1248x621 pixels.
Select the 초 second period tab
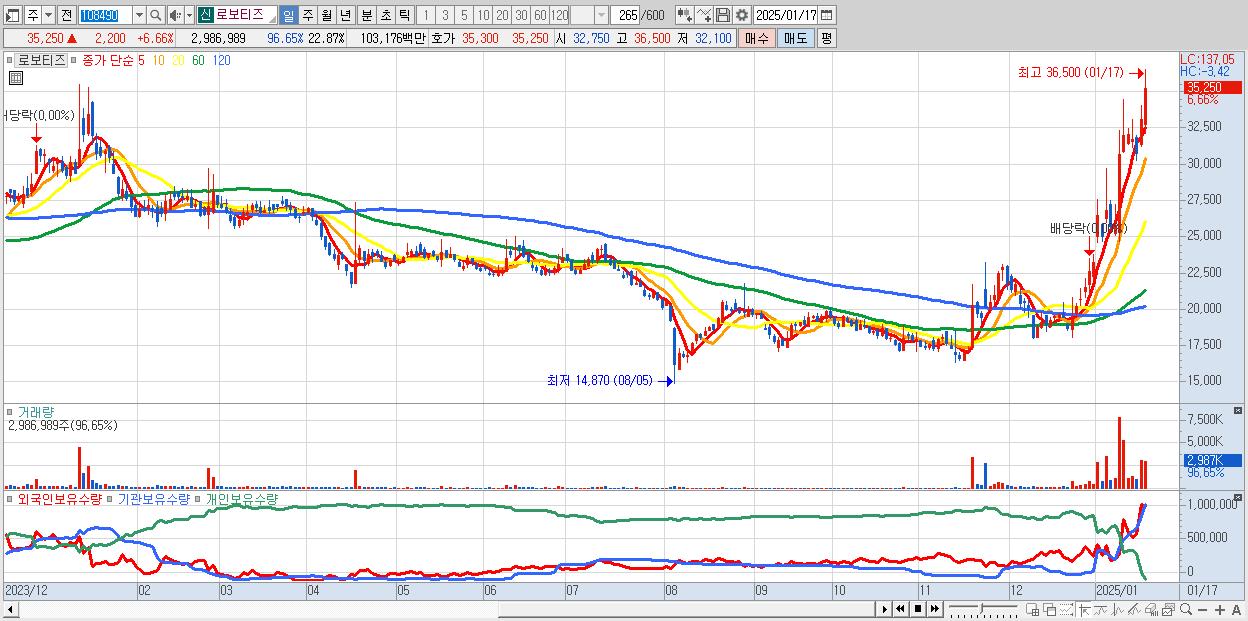tap(386, 15)
